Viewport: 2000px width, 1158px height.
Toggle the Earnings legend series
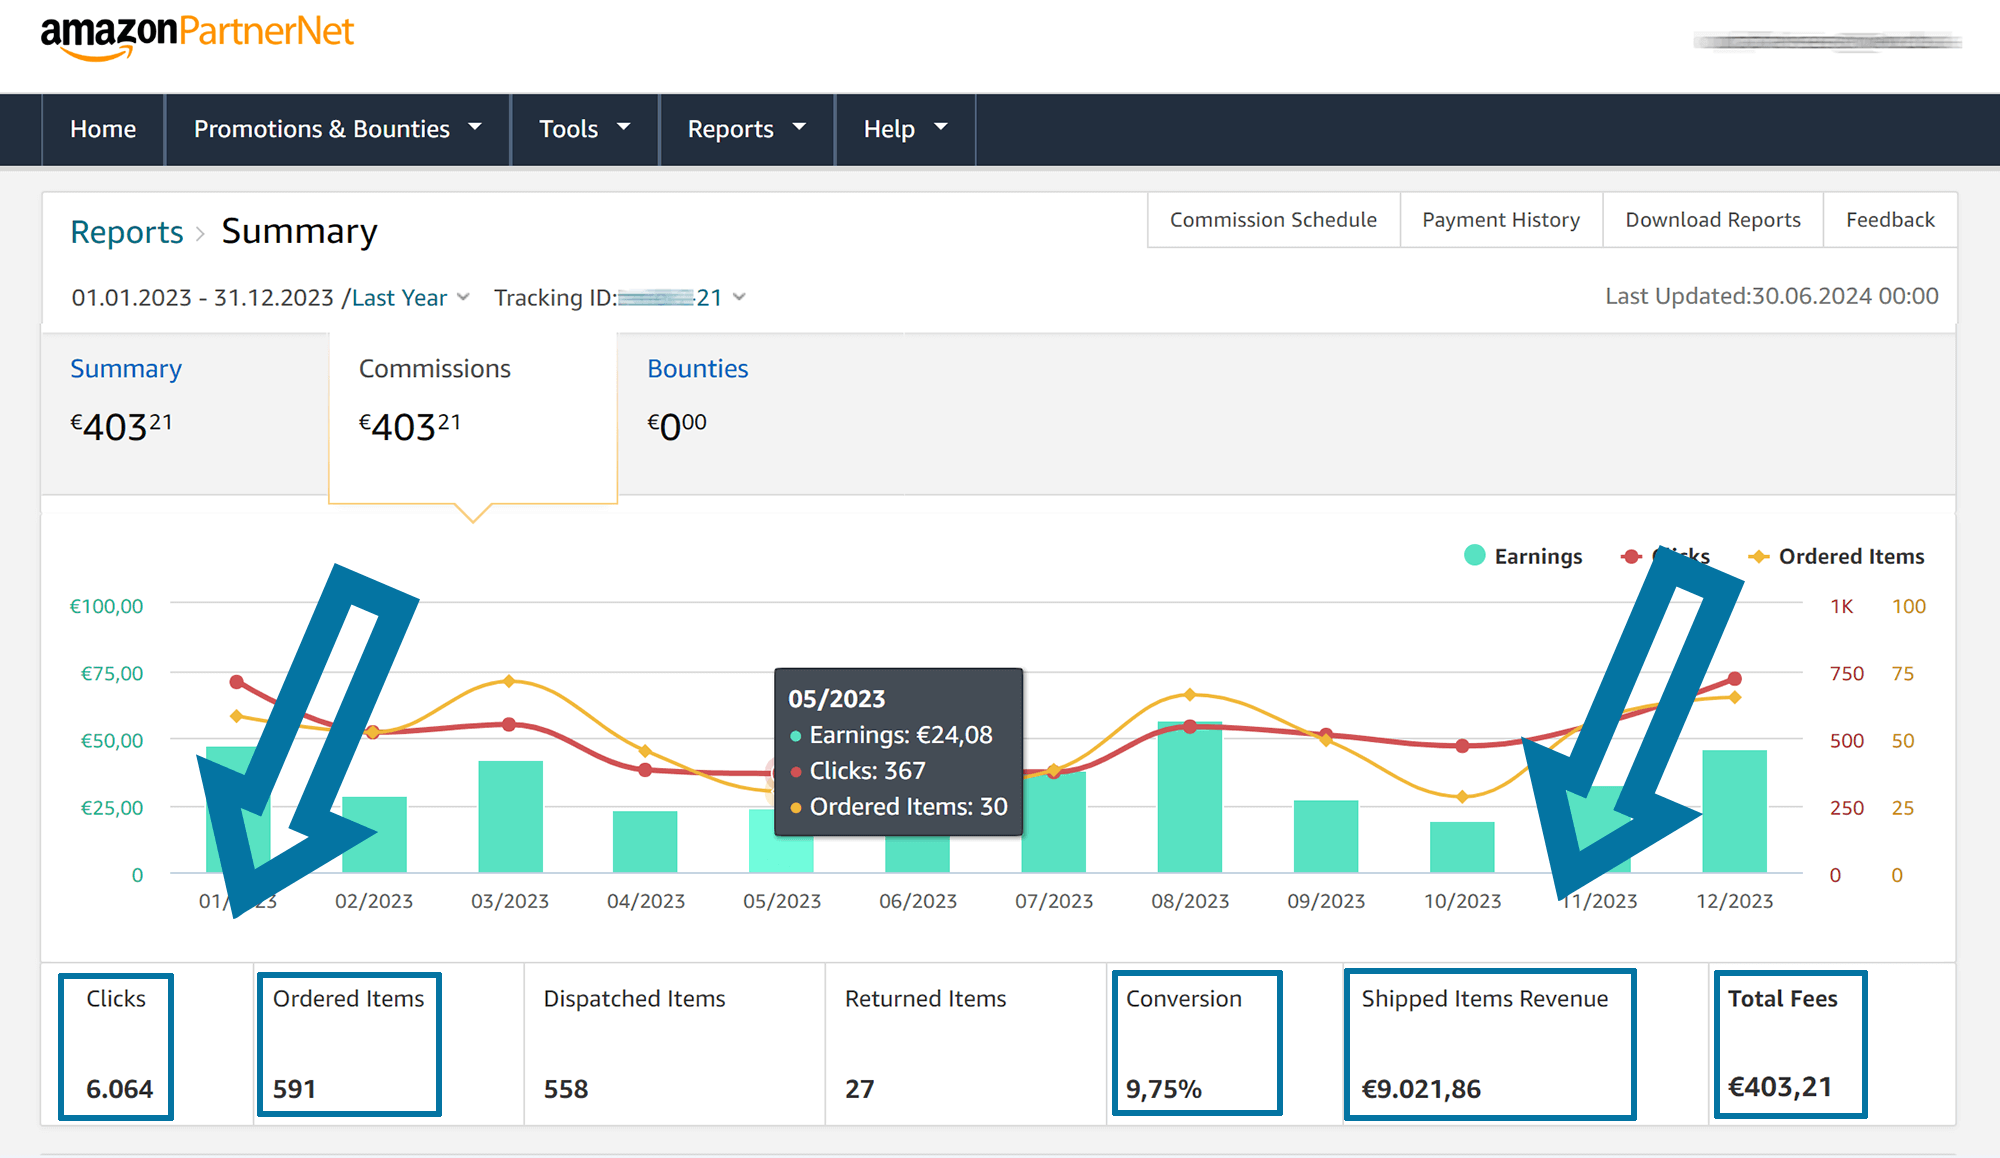1523,556
